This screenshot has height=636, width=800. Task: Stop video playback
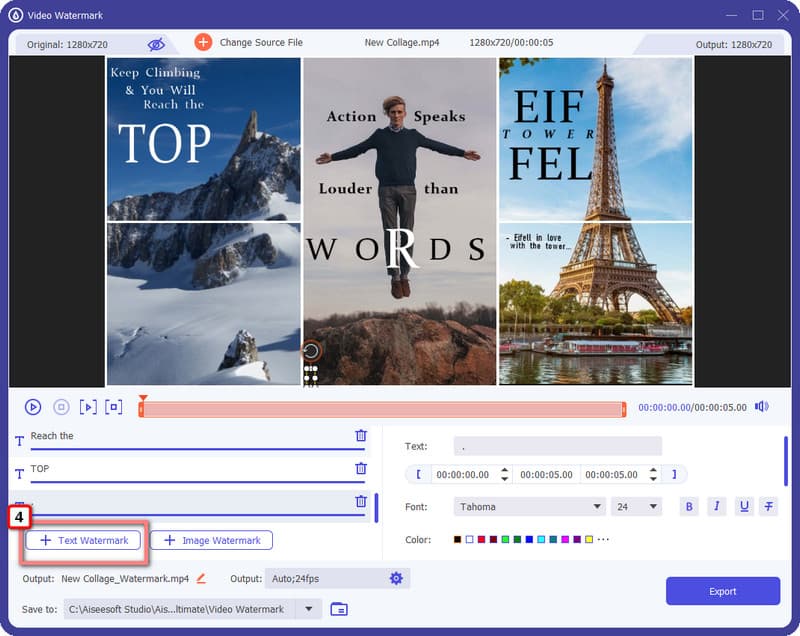pos(61,407)
